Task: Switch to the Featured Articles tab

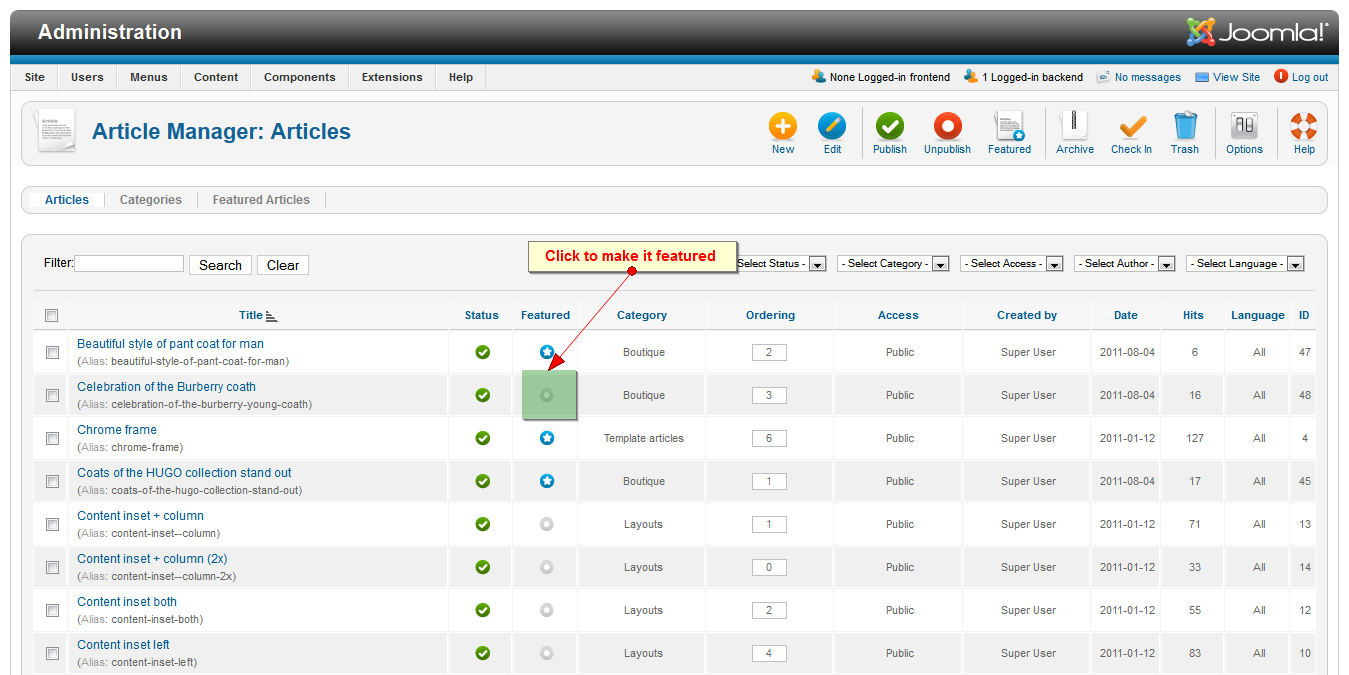Action: coord(261,200)
